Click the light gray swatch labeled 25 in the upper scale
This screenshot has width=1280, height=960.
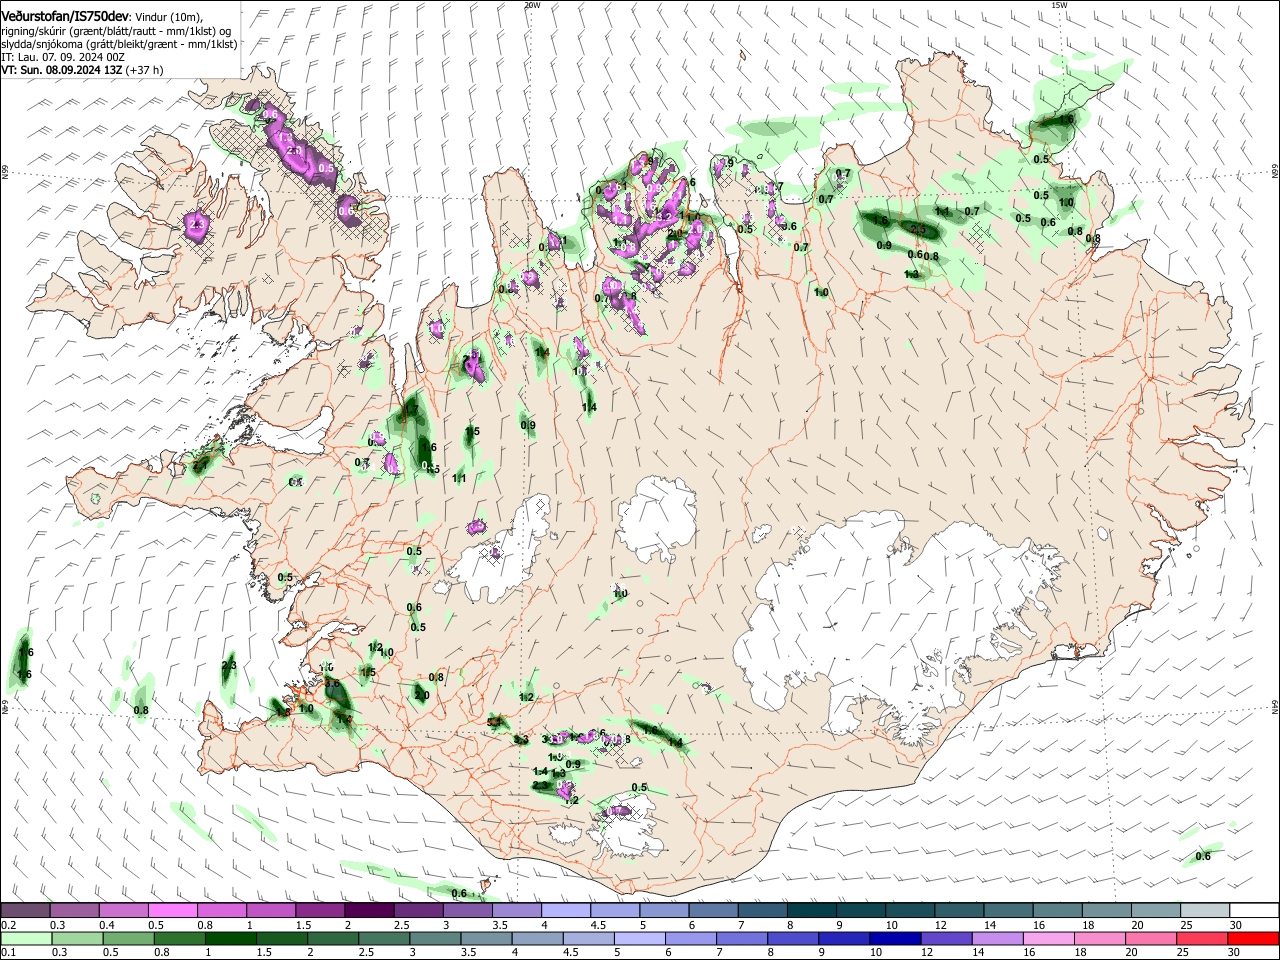(x=1205, y=911)
